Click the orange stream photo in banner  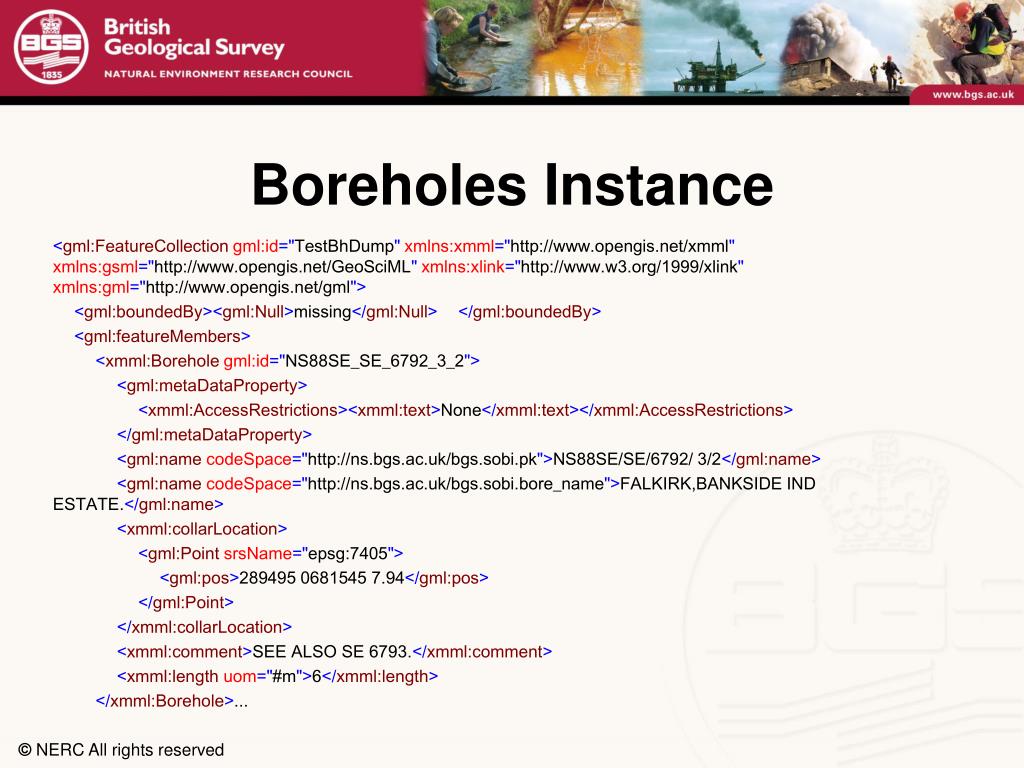pos(587,47)
